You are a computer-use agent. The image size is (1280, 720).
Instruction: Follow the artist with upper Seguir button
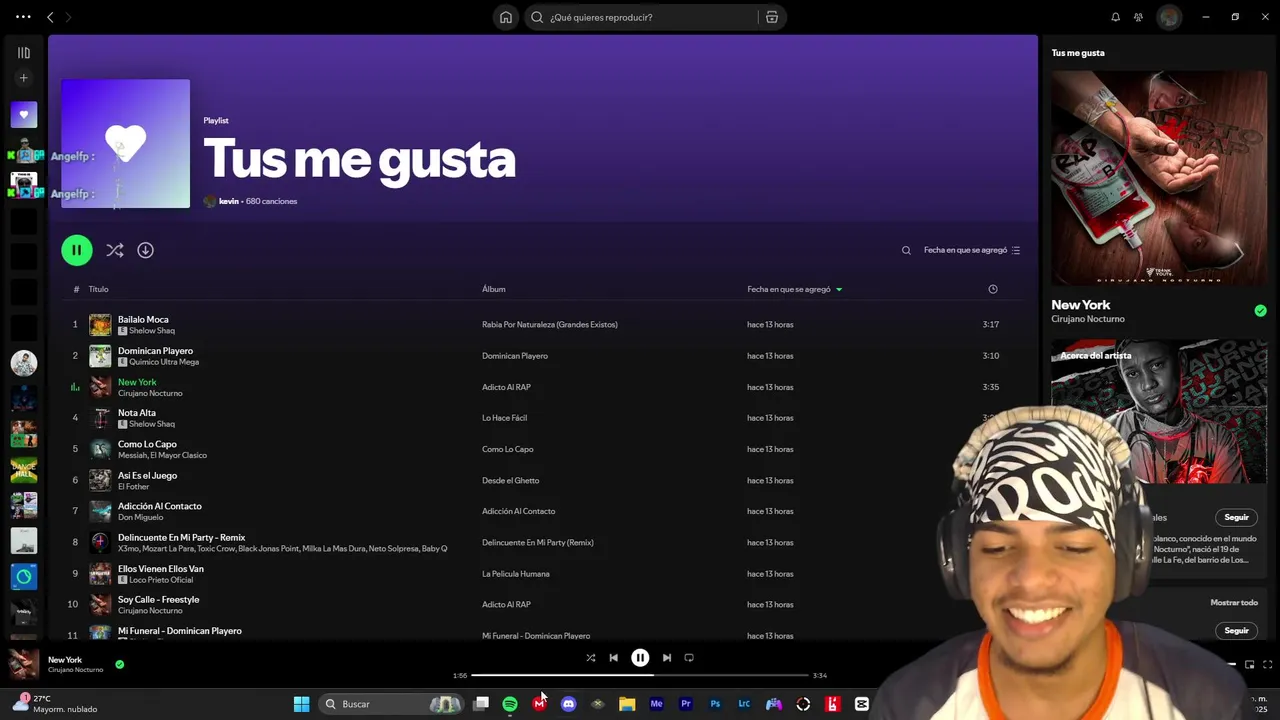point(1237,517)
